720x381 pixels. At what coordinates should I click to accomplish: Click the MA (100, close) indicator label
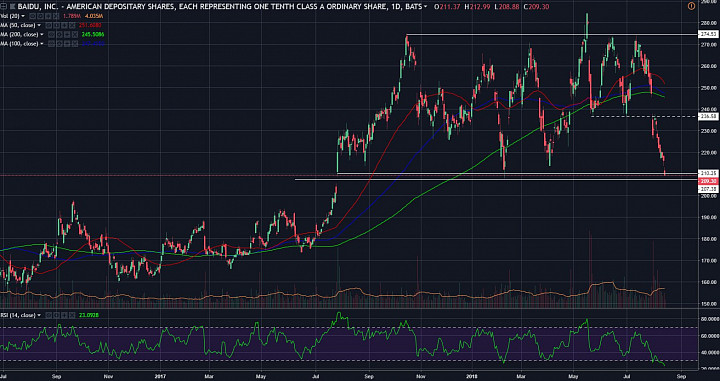[19, 44]
